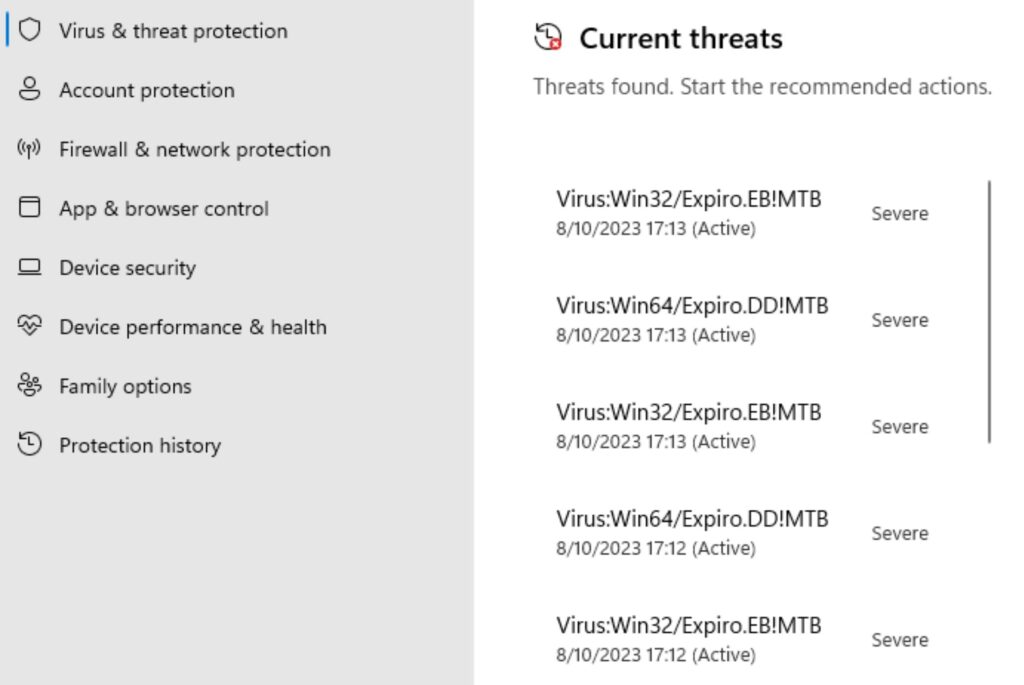Open Family options using the family icon
1024x685 pixels.
click(30, 385)
